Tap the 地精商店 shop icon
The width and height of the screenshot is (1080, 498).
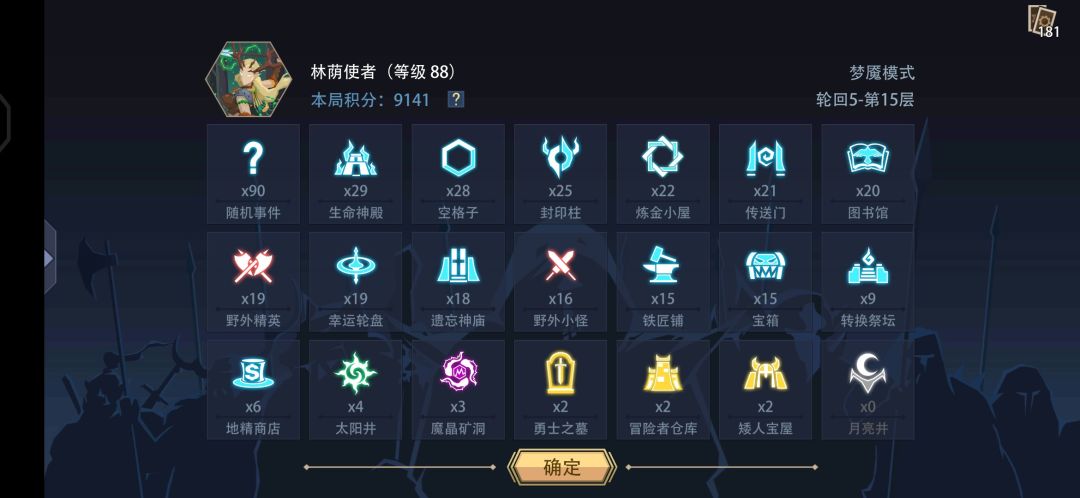pyautogui.click(x=253, y=373)
